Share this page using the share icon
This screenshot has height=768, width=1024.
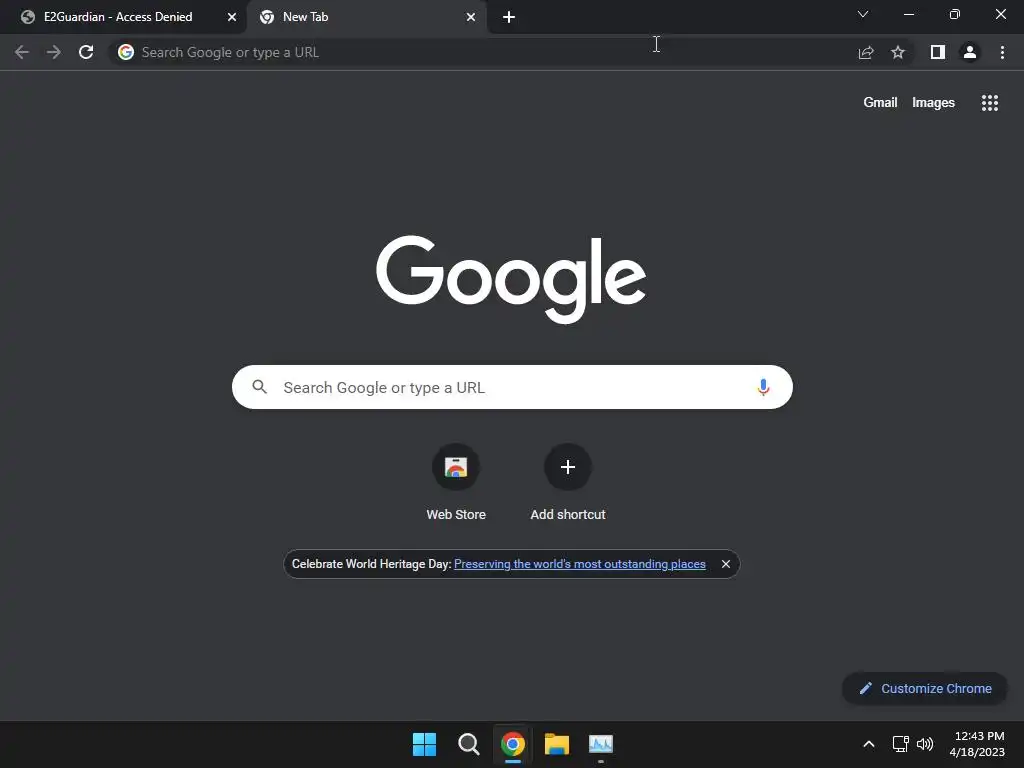pyautogui.click(x=866, y=52)
